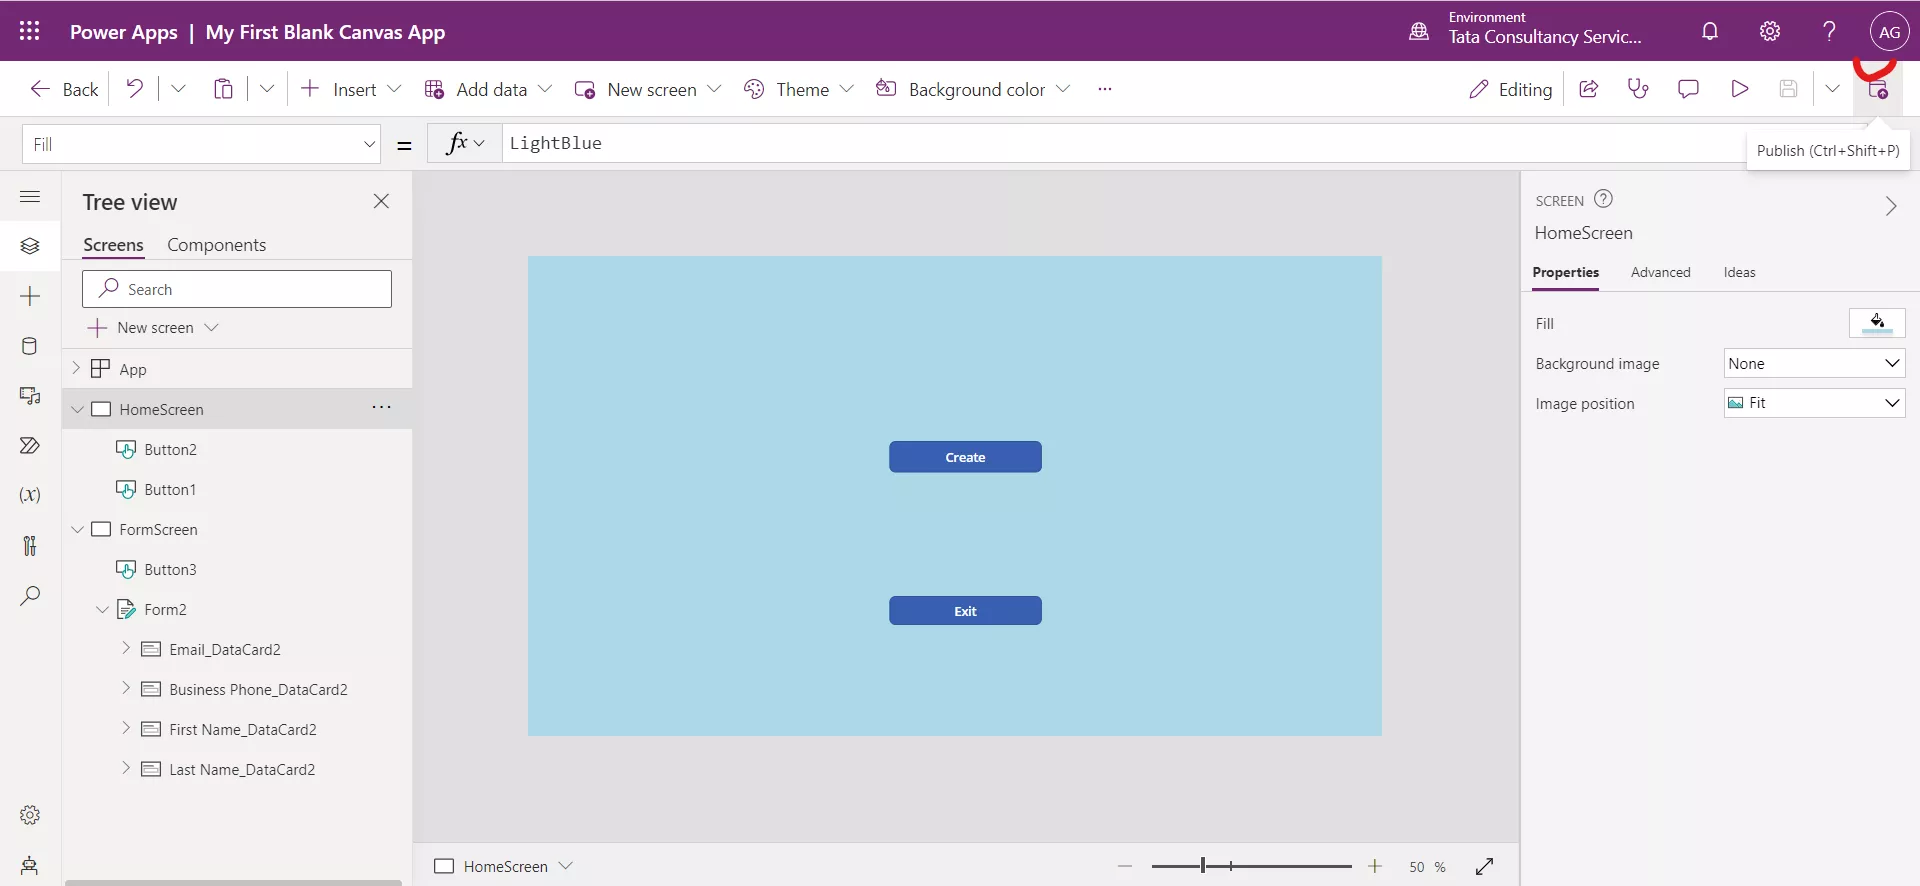This screenshot has width=1920, height=886.
Task: Open the App checker stethoscope icon
Action: pyautogui.click(x=1638, y=89)
